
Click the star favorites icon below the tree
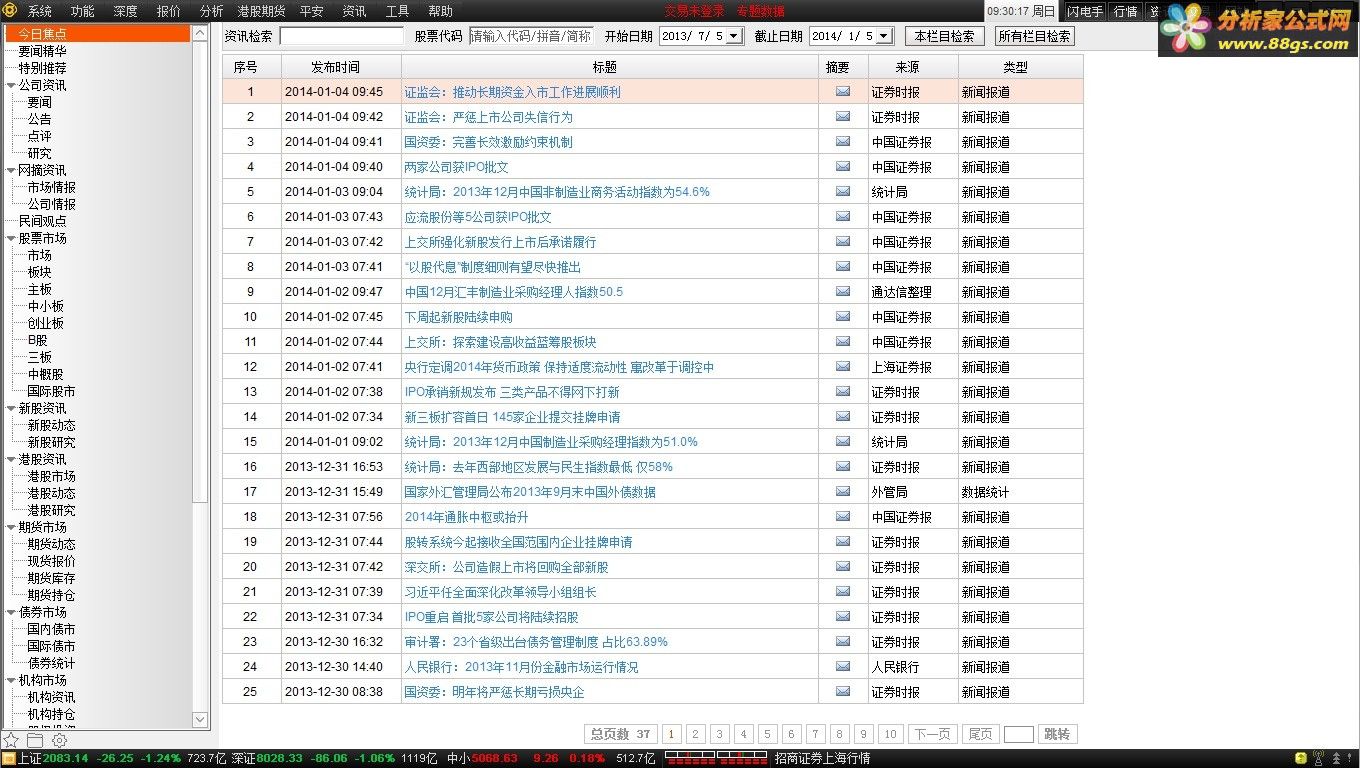(11, 740)
